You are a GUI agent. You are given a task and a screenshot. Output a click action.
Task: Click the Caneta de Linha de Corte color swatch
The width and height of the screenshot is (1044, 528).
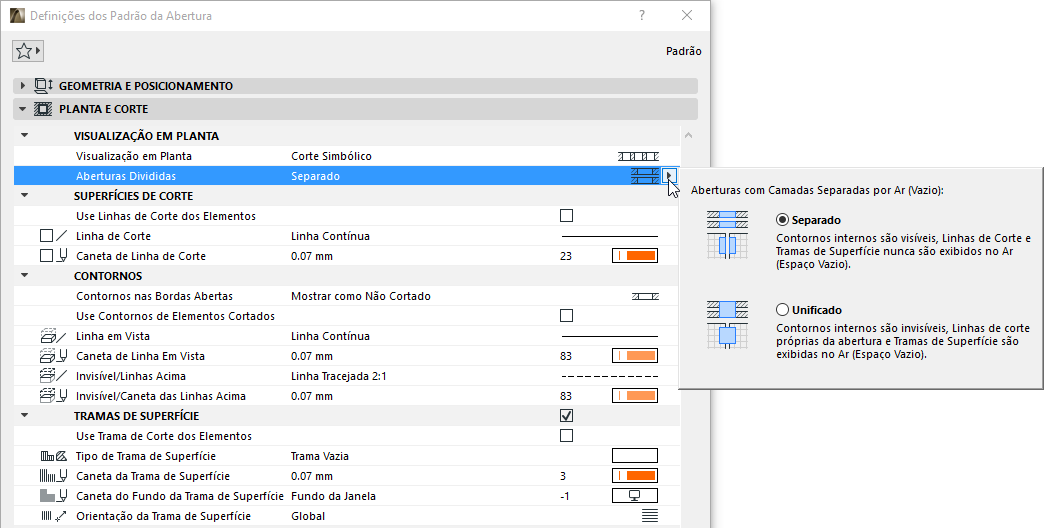[635, 256]
